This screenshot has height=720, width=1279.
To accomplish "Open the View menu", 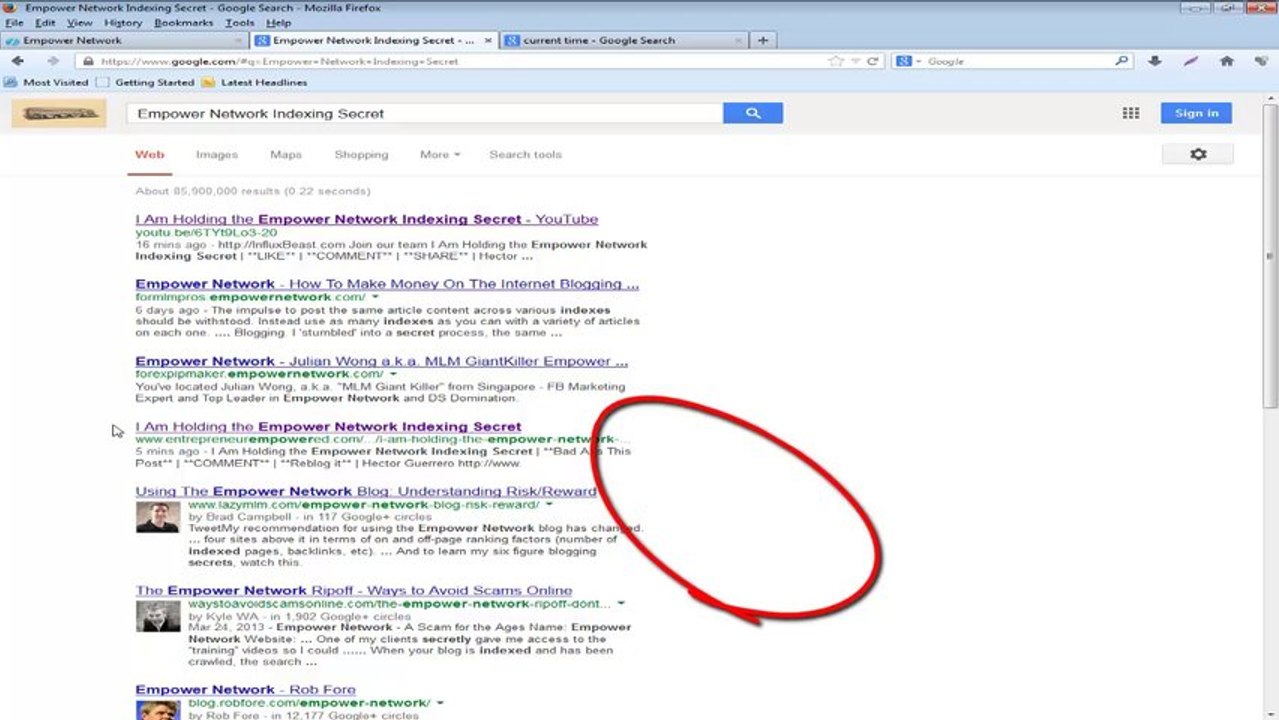I will (80, 23).
